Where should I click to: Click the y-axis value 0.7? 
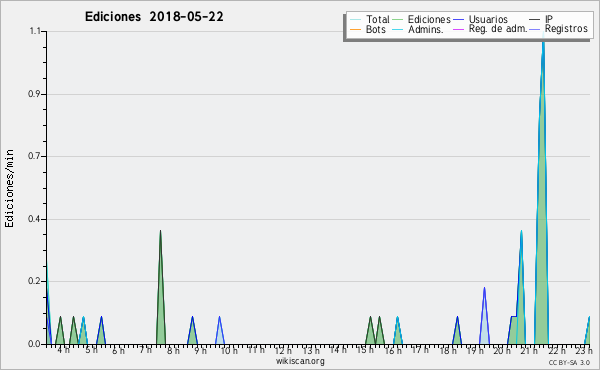34,156
